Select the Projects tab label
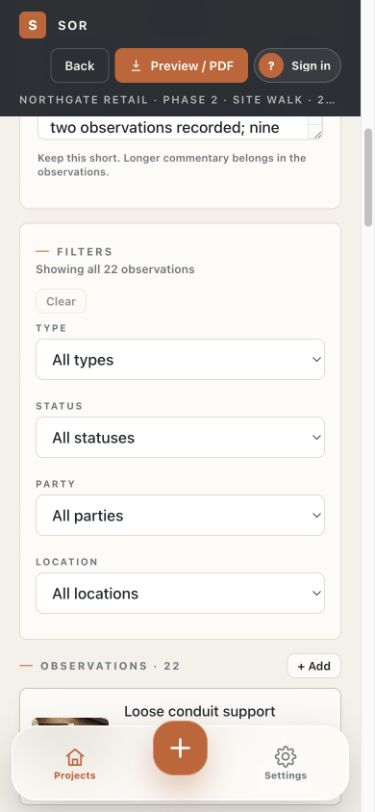This screenshot has height=812, width=375. coord(75,775)
